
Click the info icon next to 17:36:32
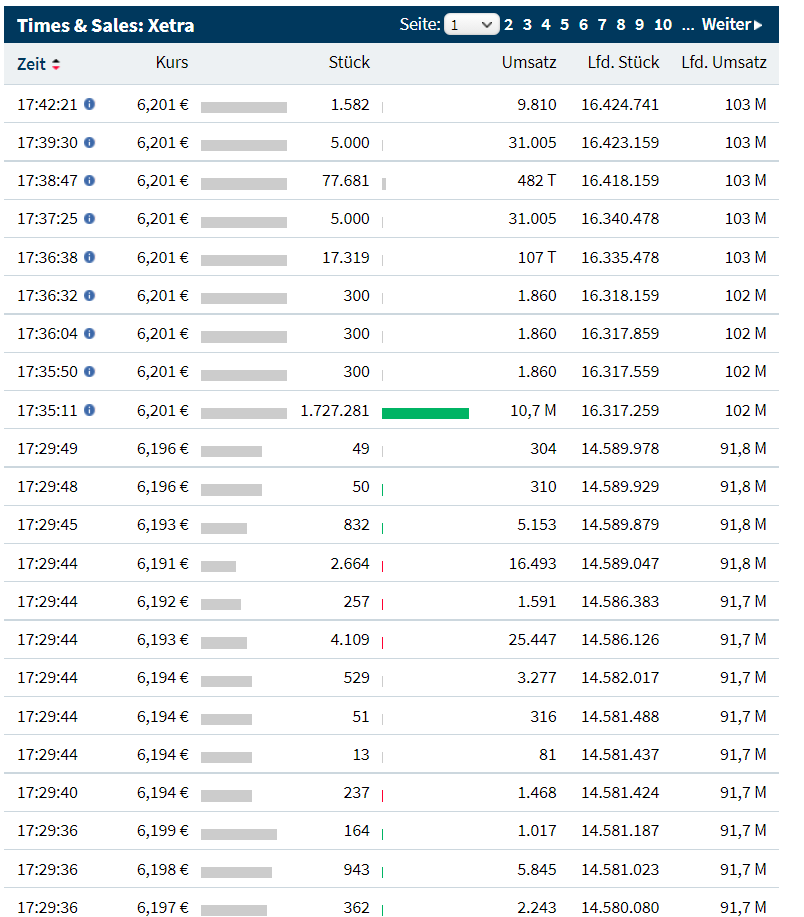(x=90, y=295)
